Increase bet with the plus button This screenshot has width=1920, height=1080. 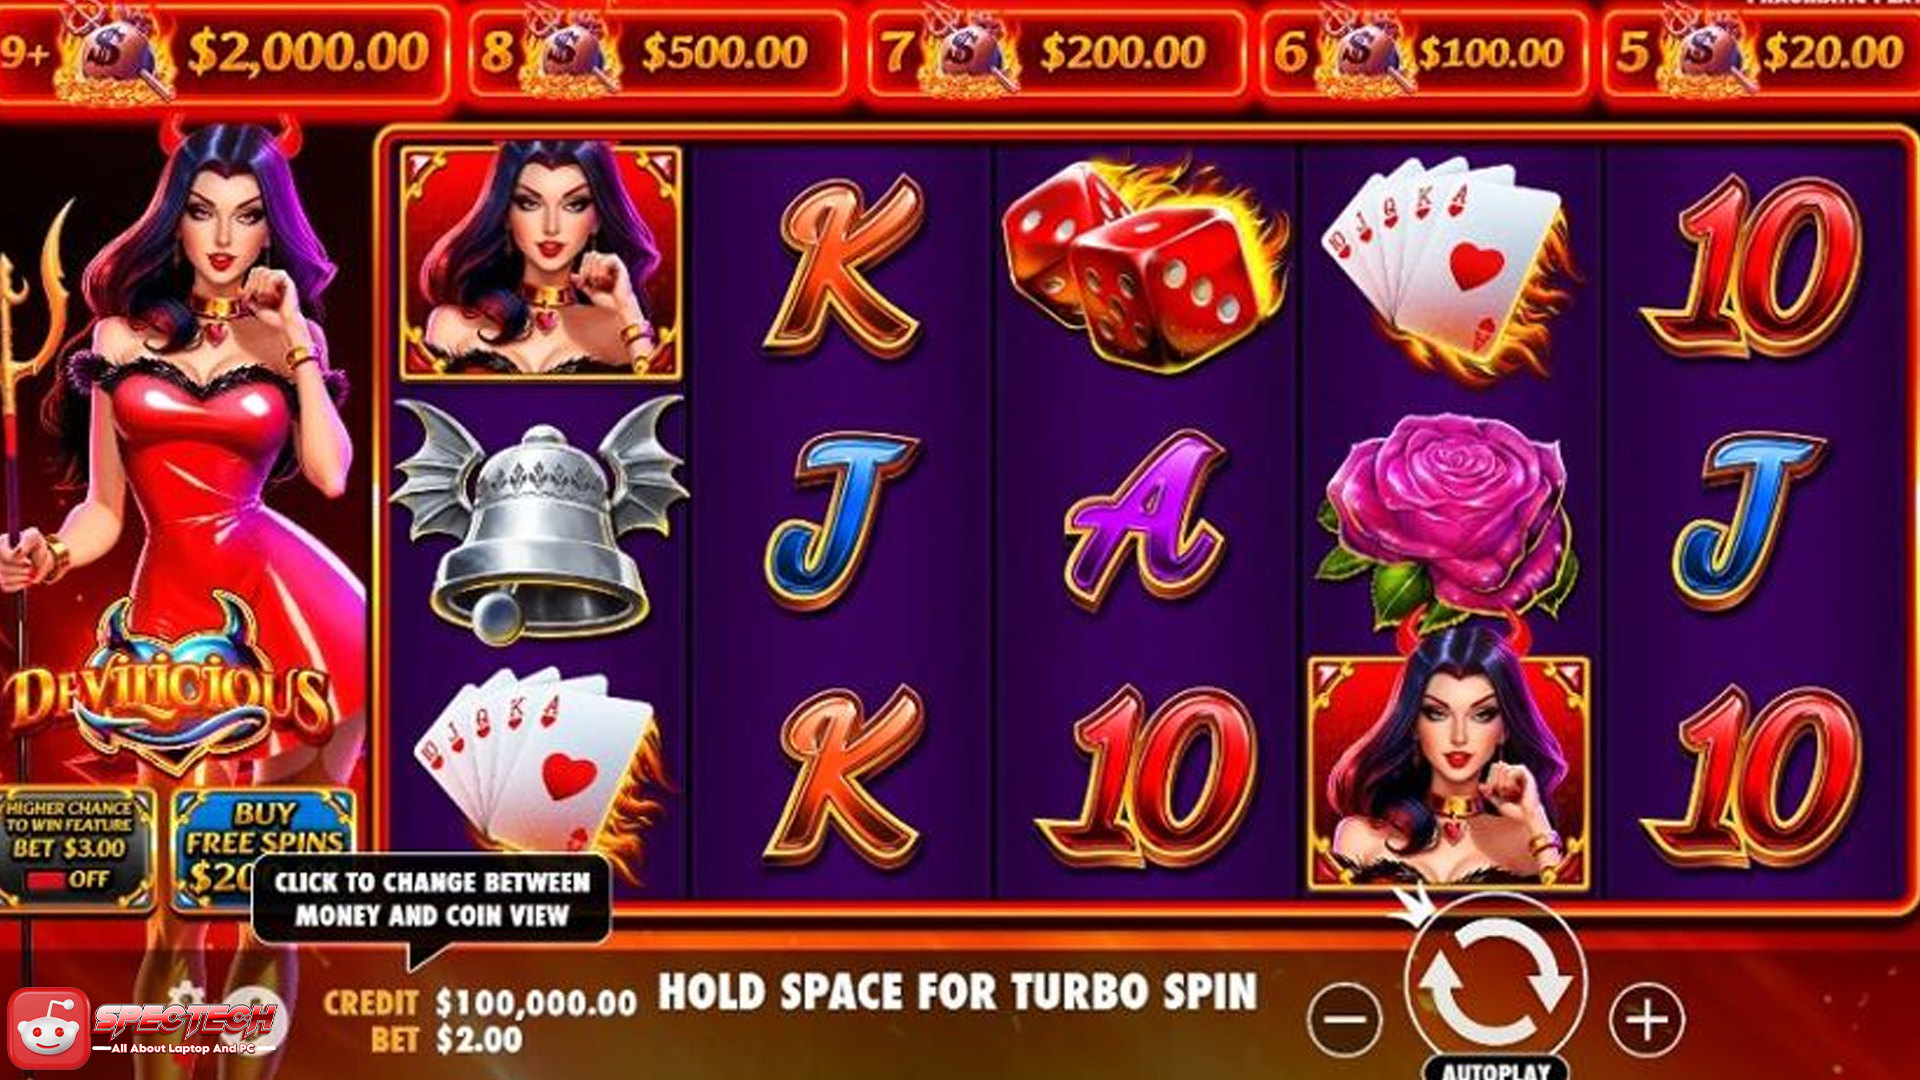pos(1647,1020)
